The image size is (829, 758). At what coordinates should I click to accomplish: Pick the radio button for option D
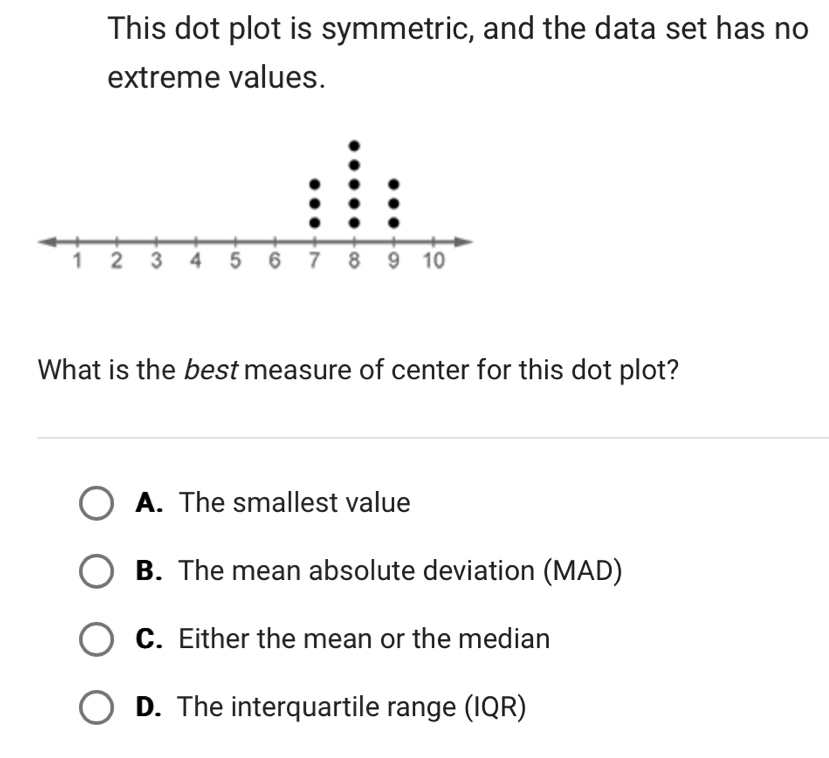click(97, 707)
